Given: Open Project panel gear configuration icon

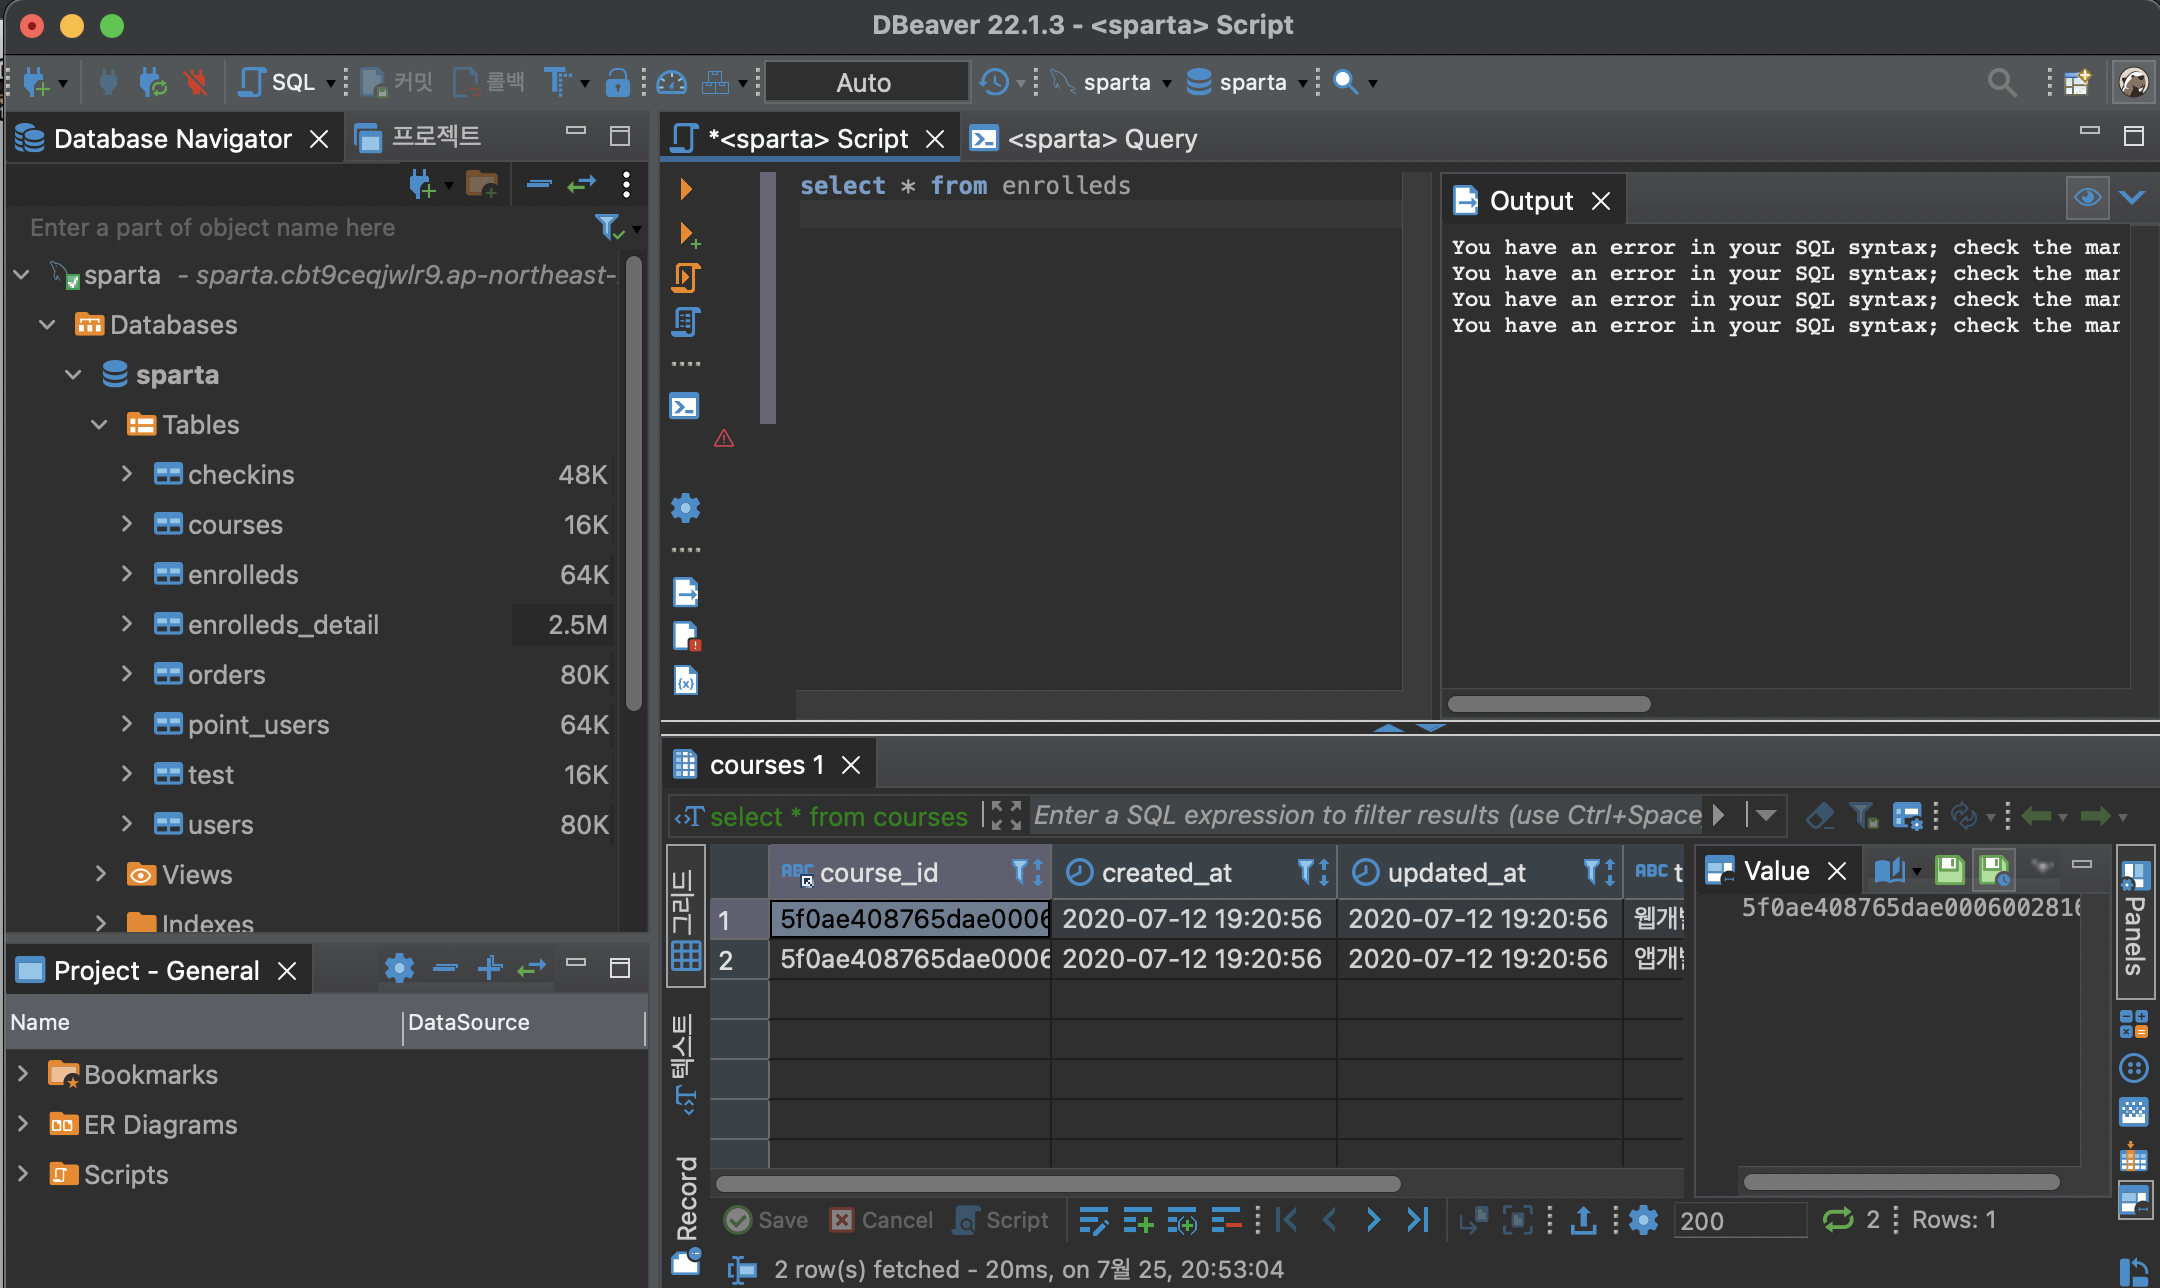Looking at the screenshot, I should [x=400, y=968].
